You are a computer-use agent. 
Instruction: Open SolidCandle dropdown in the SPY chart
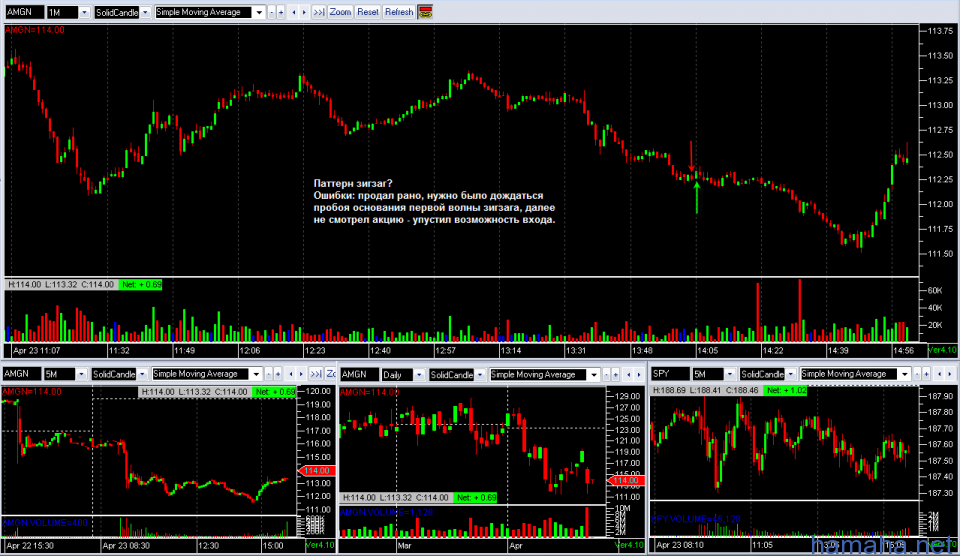790,374
